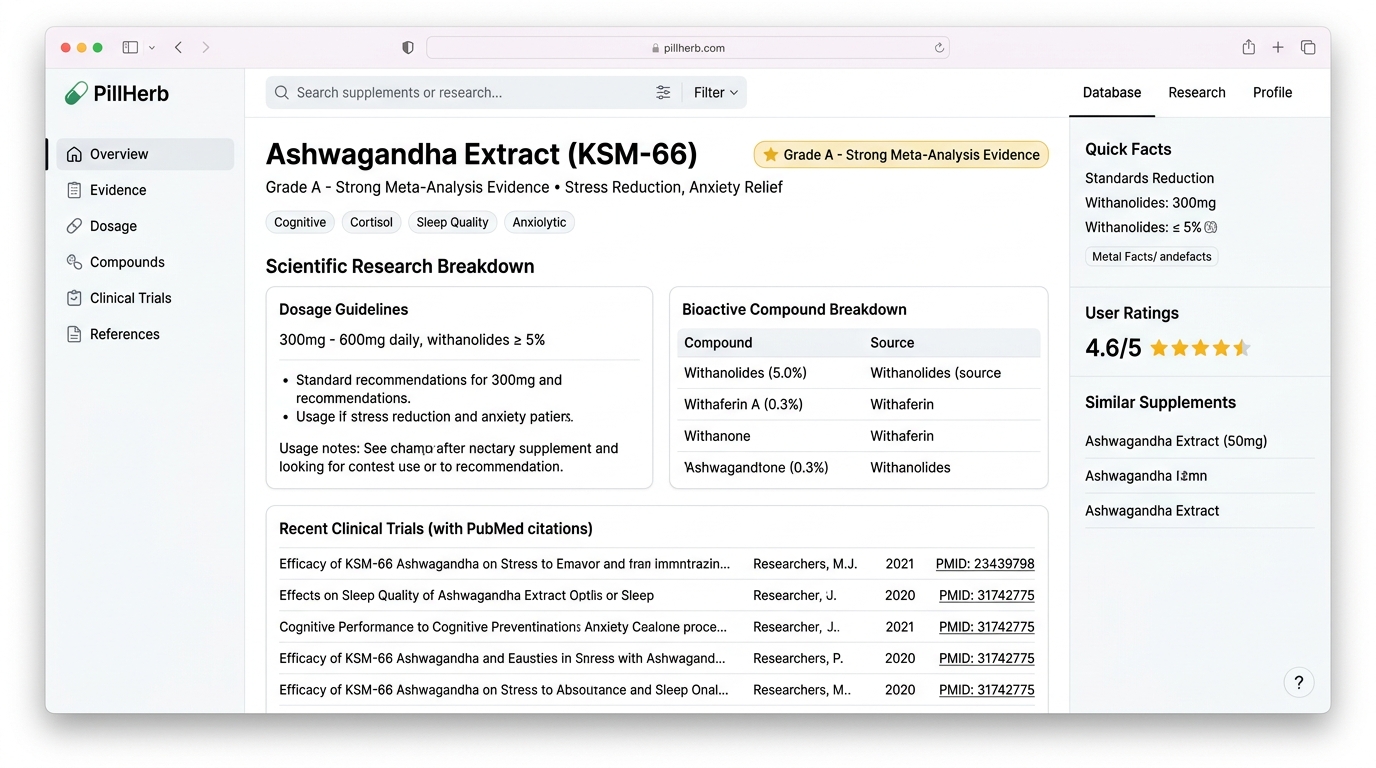Expand the Filter dropdown

point(715,92)
